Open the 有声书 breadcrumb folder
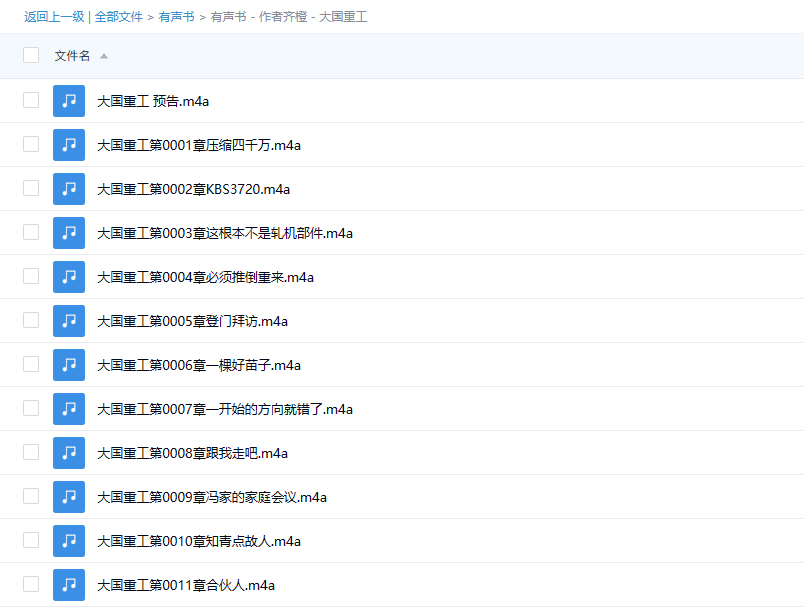Image resolution: width=804 pixels, height=608 pixels. (x=176, y=17)
